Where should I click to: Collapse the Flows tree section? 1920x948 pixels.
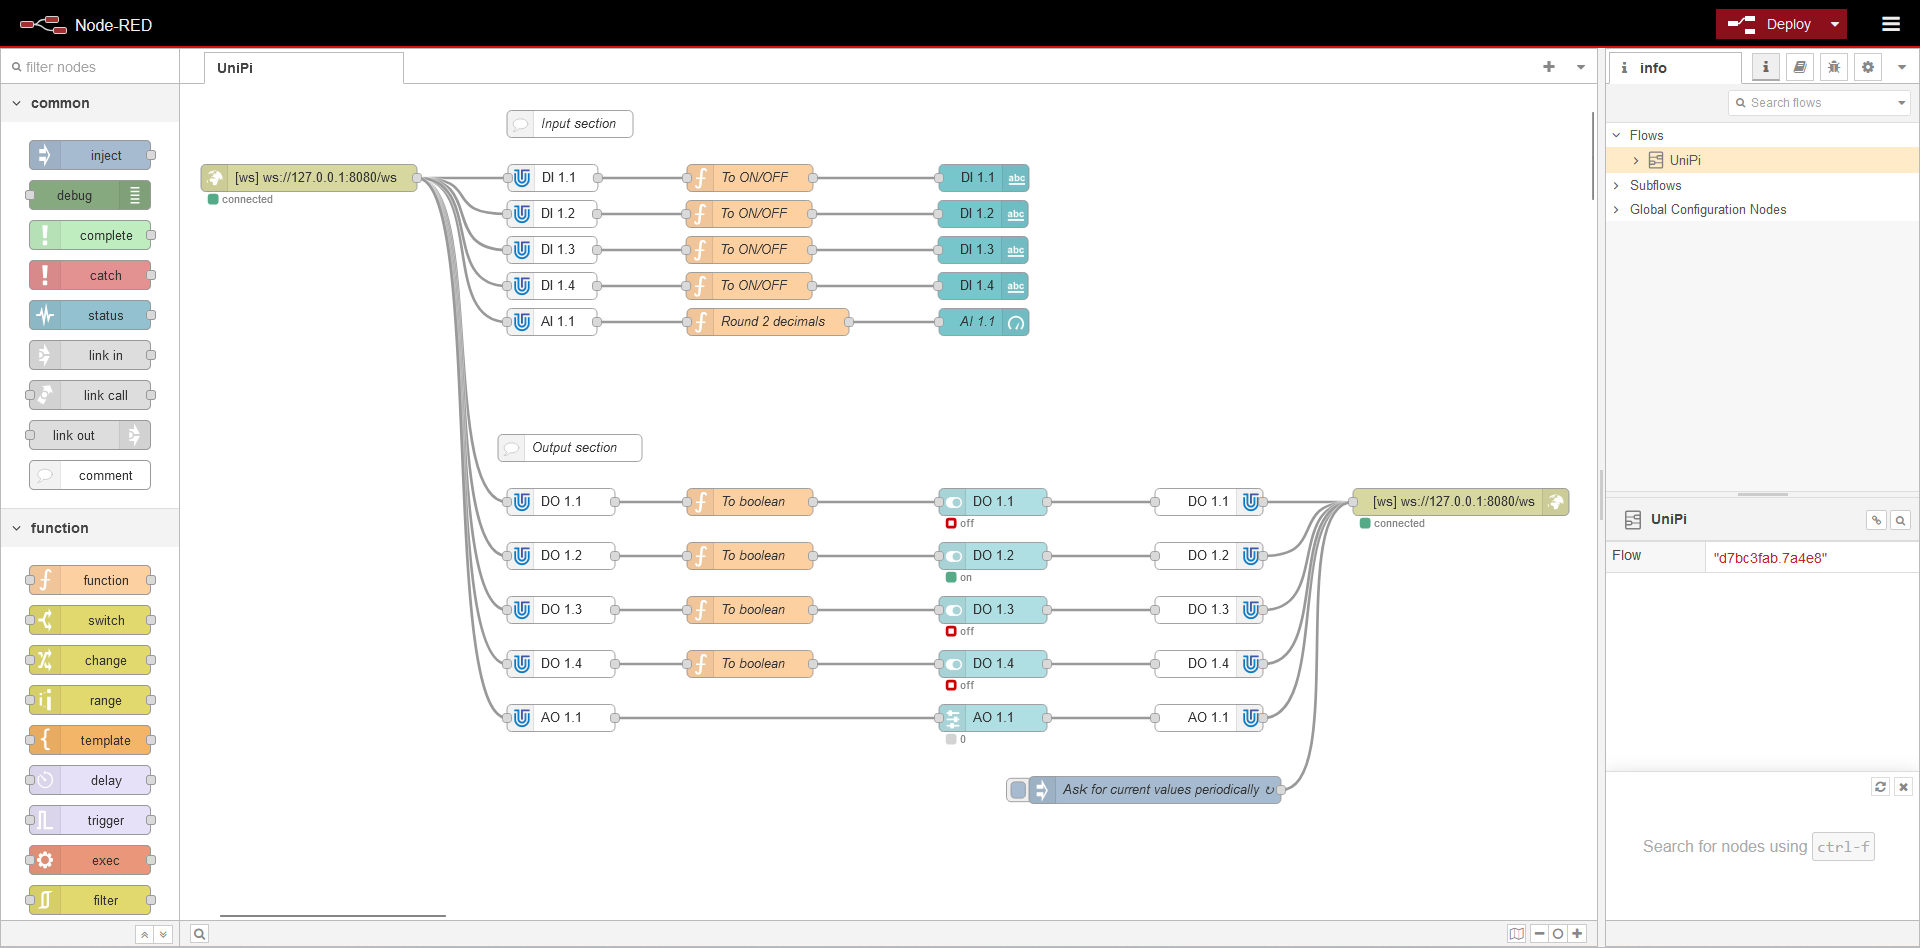coord(1616,135)
